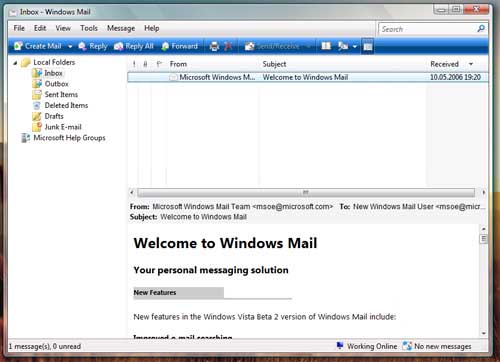
Task: Click the message list right scroll arrow
Action: [484, 192]
